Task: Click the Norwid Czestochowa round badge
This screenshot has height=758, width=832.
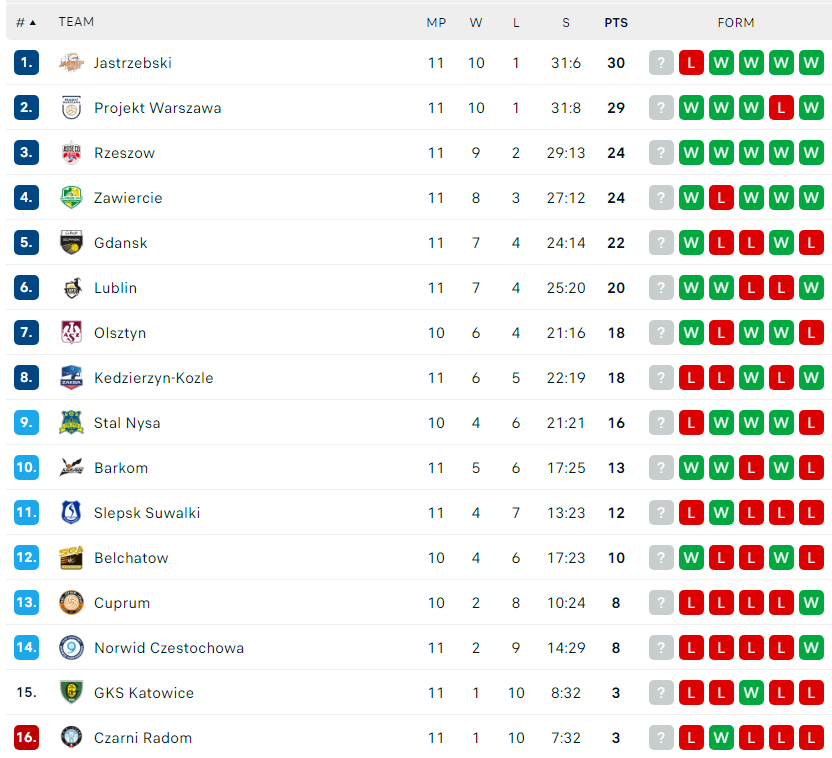Action: pyautogui.click(x=71, y=648)
